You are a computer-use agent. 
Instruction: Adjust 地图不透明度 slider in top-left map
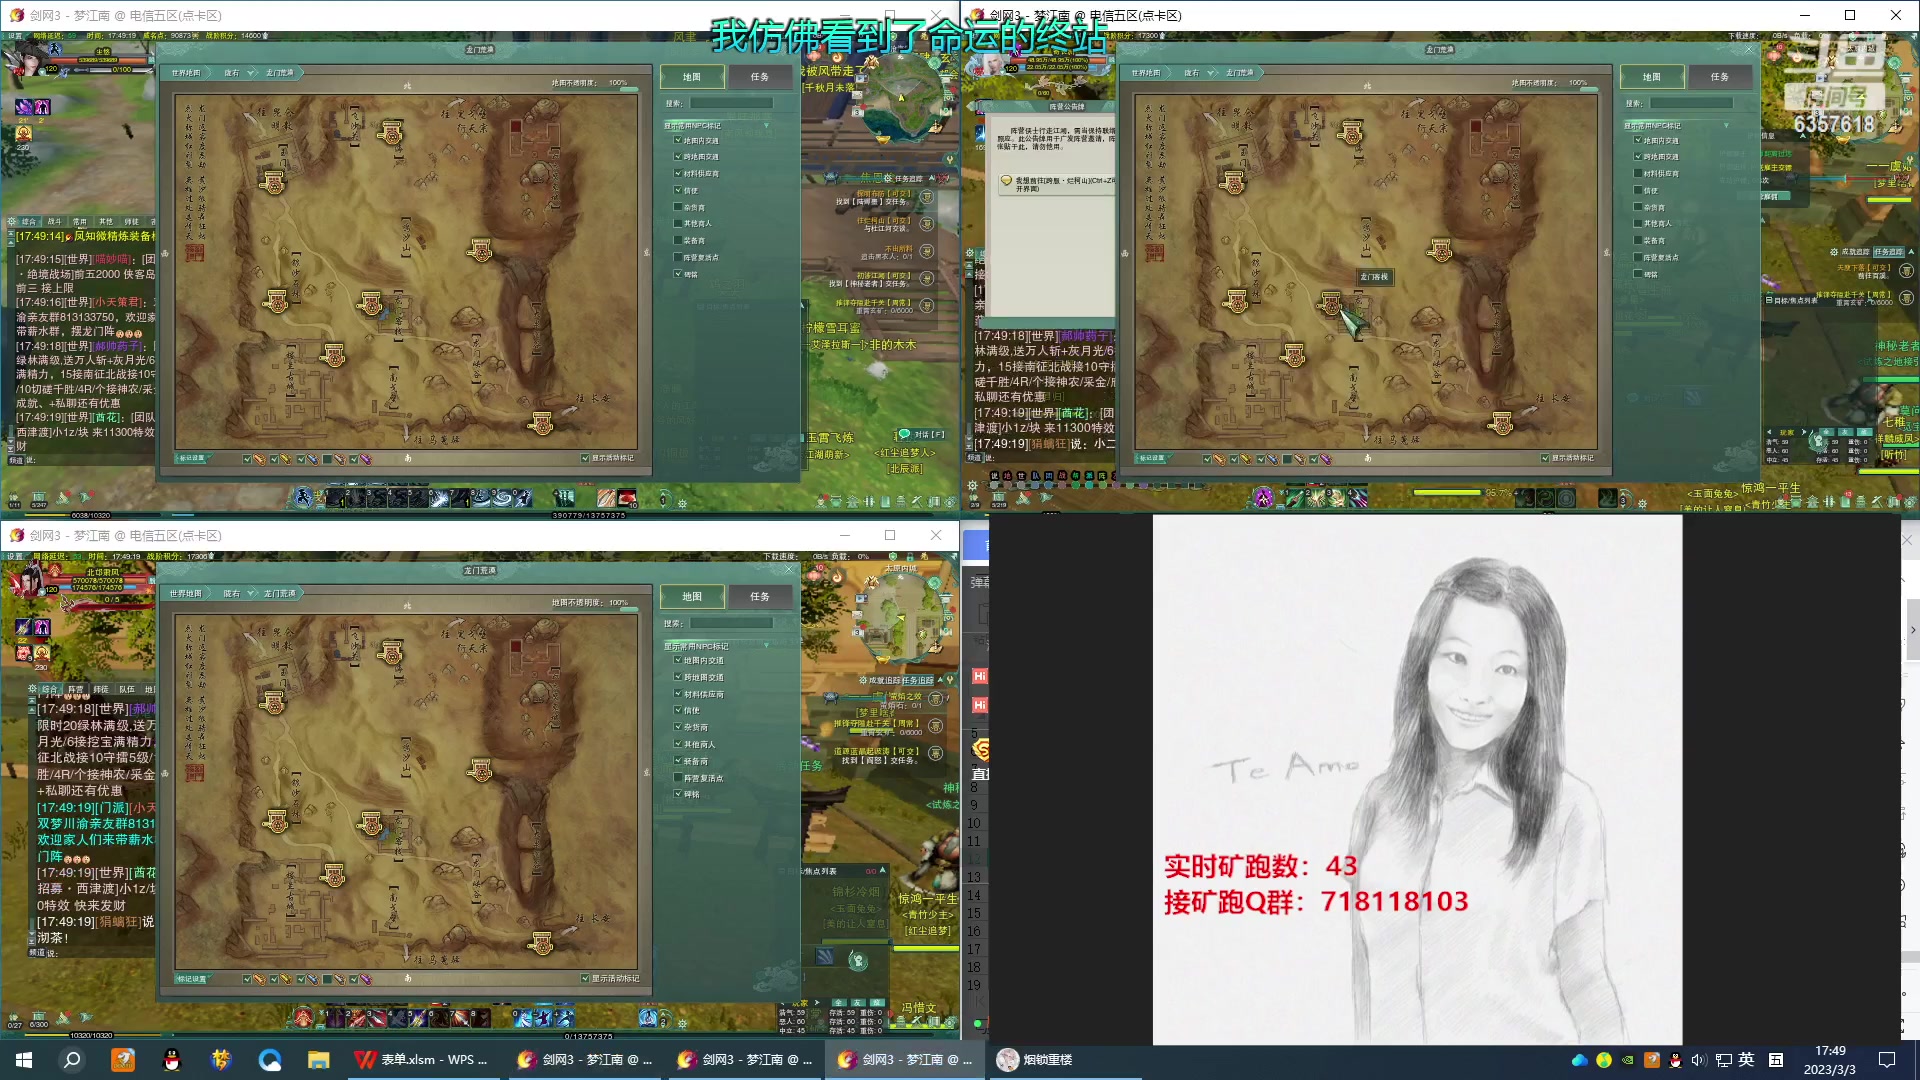[628, 91]
